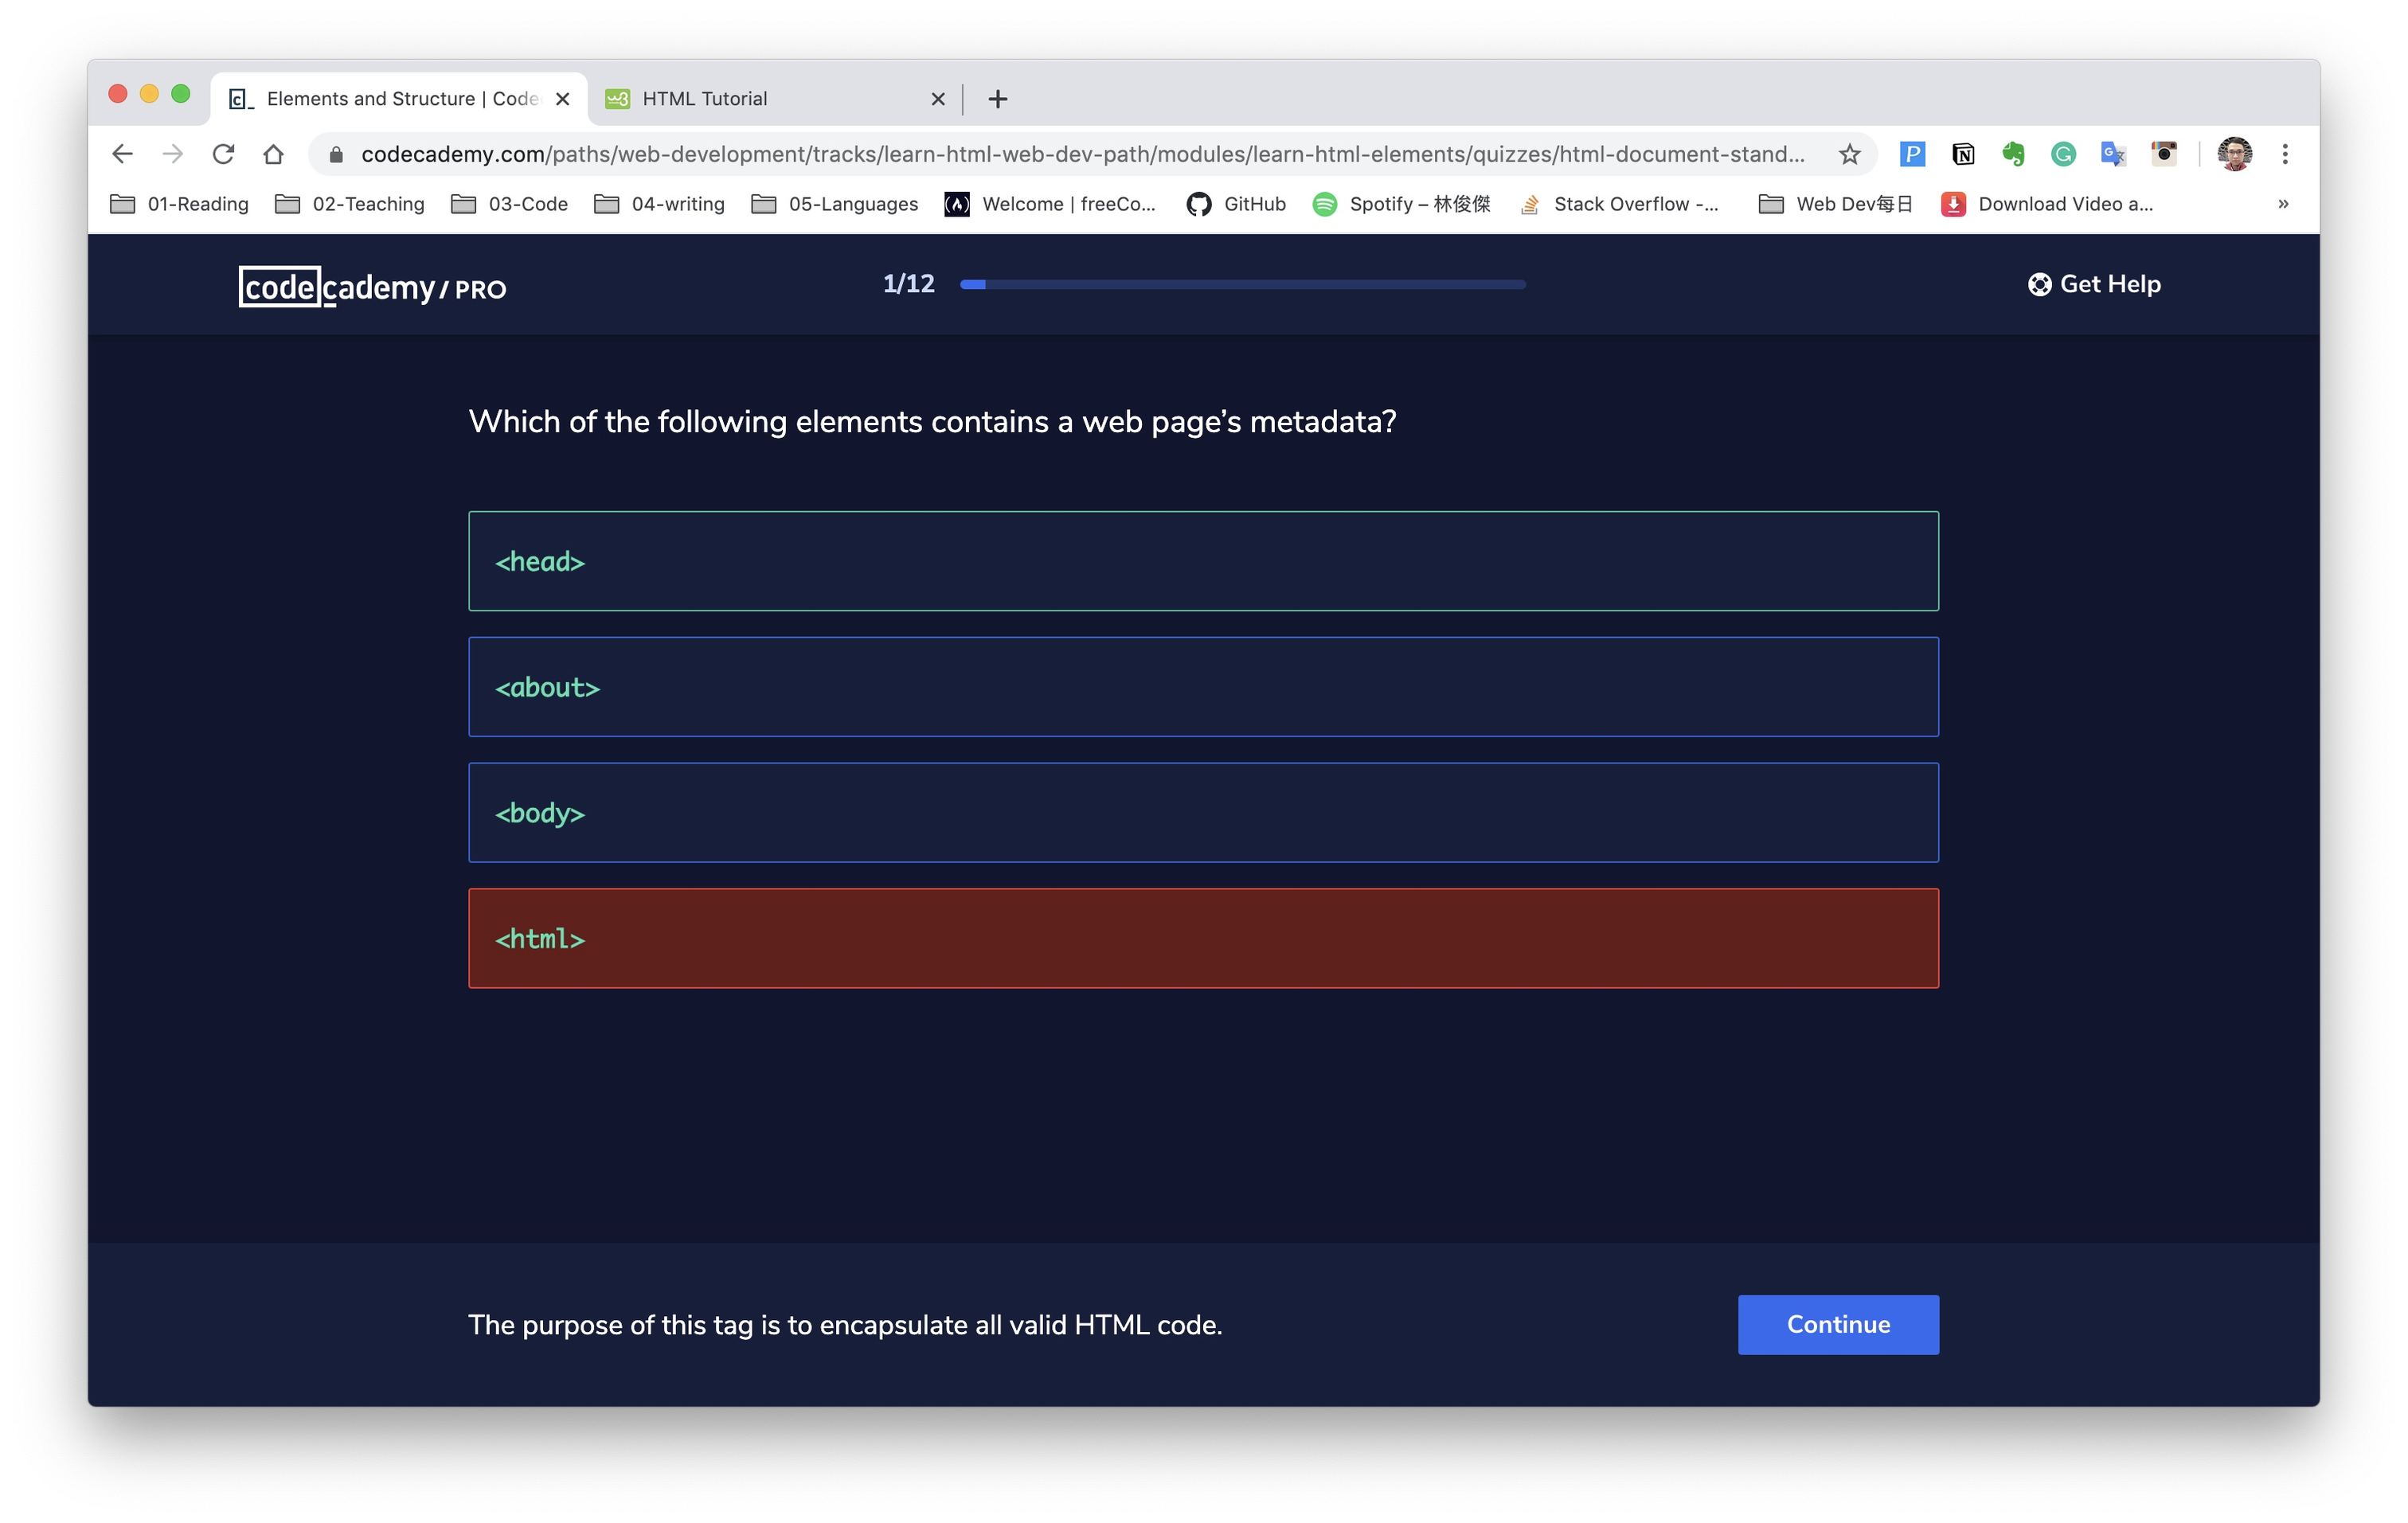Open a new browser tab
This screenshot has width=2408, height=1523.
[997, 99]
